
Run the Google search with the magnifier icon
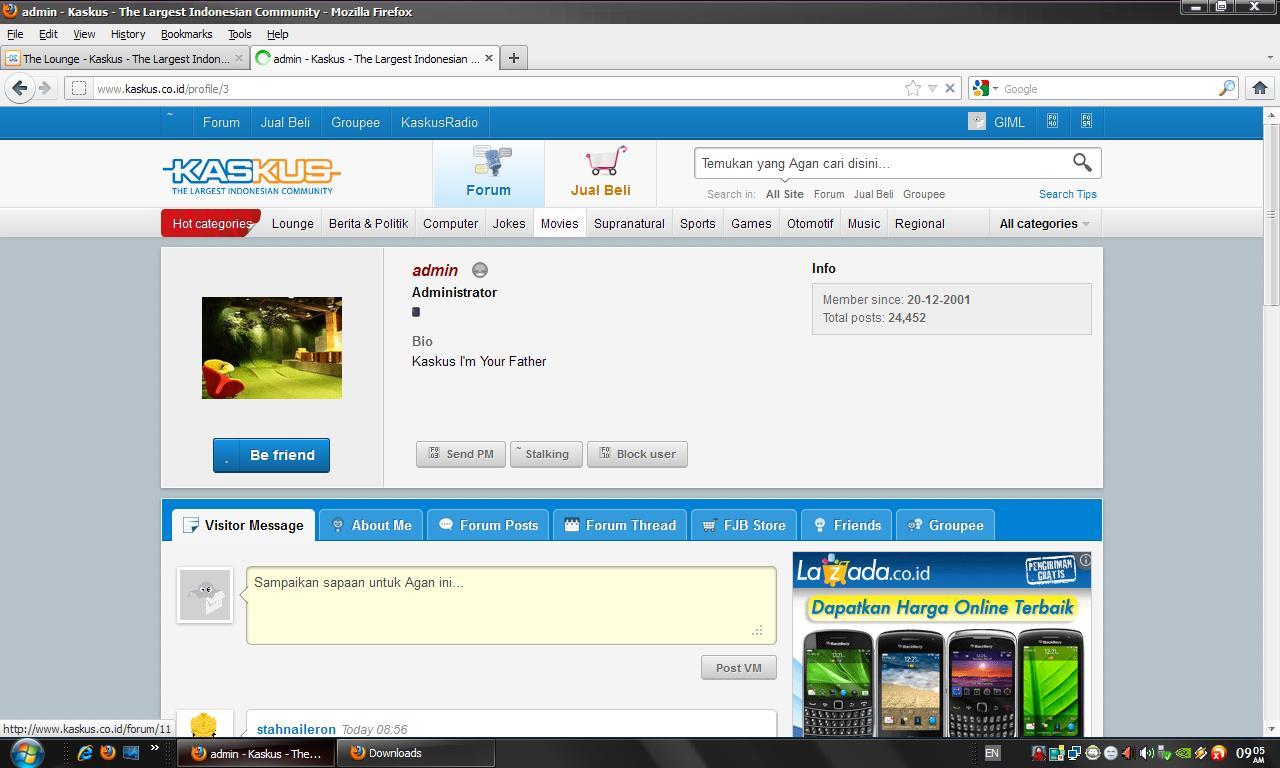(1226, 88)
